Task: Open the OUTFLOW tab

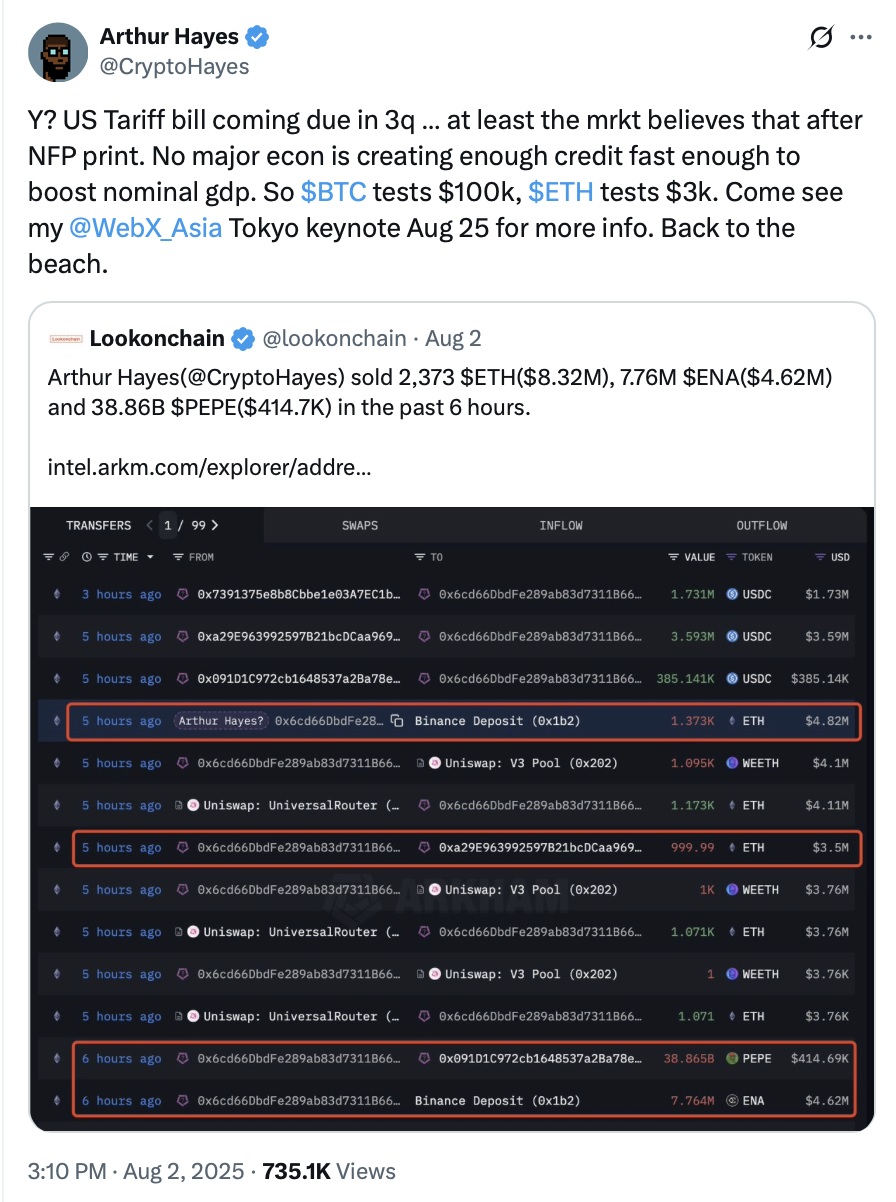Action: (762, 525)
